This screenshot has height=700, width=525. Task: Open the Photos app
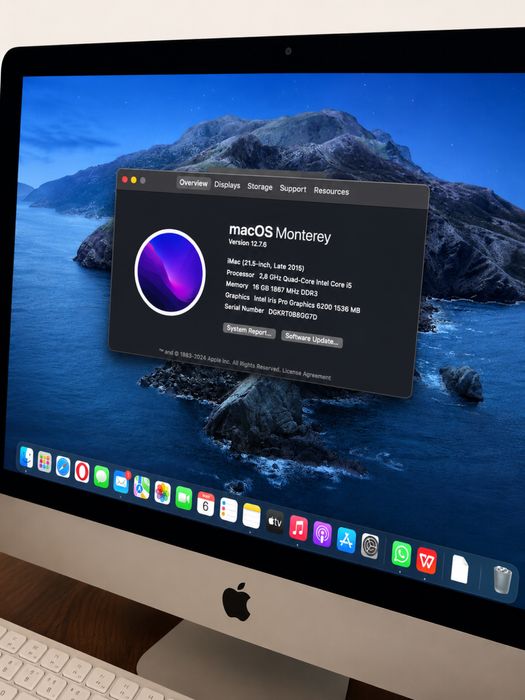coord(162,493)
